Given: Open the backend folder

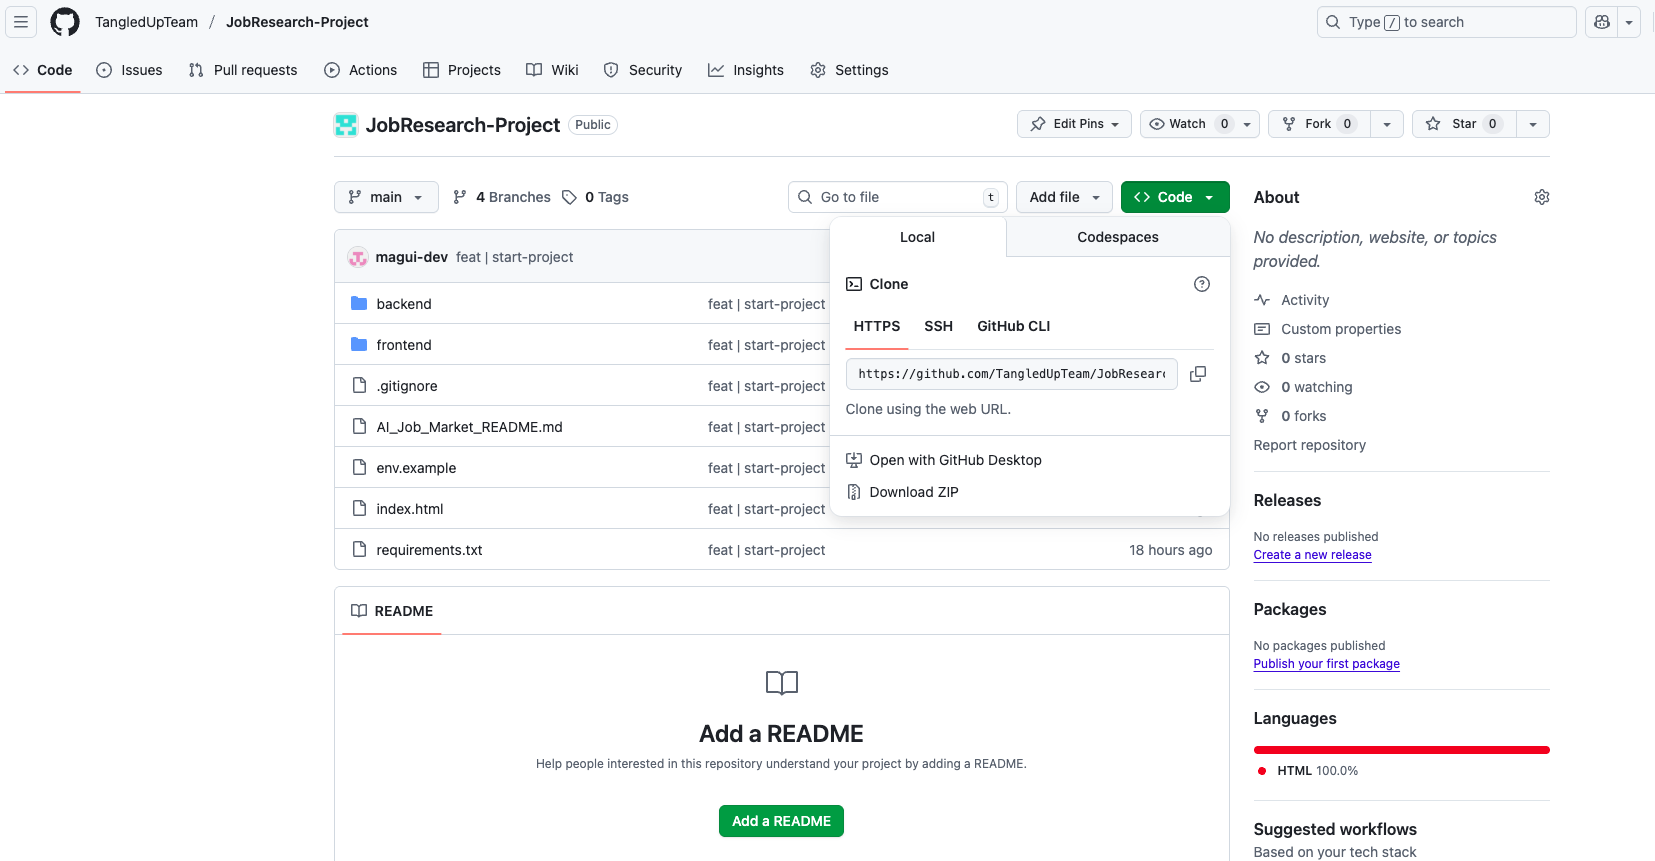Looking at the screenshot, I should pyautogui.click(x=404, y=304).
